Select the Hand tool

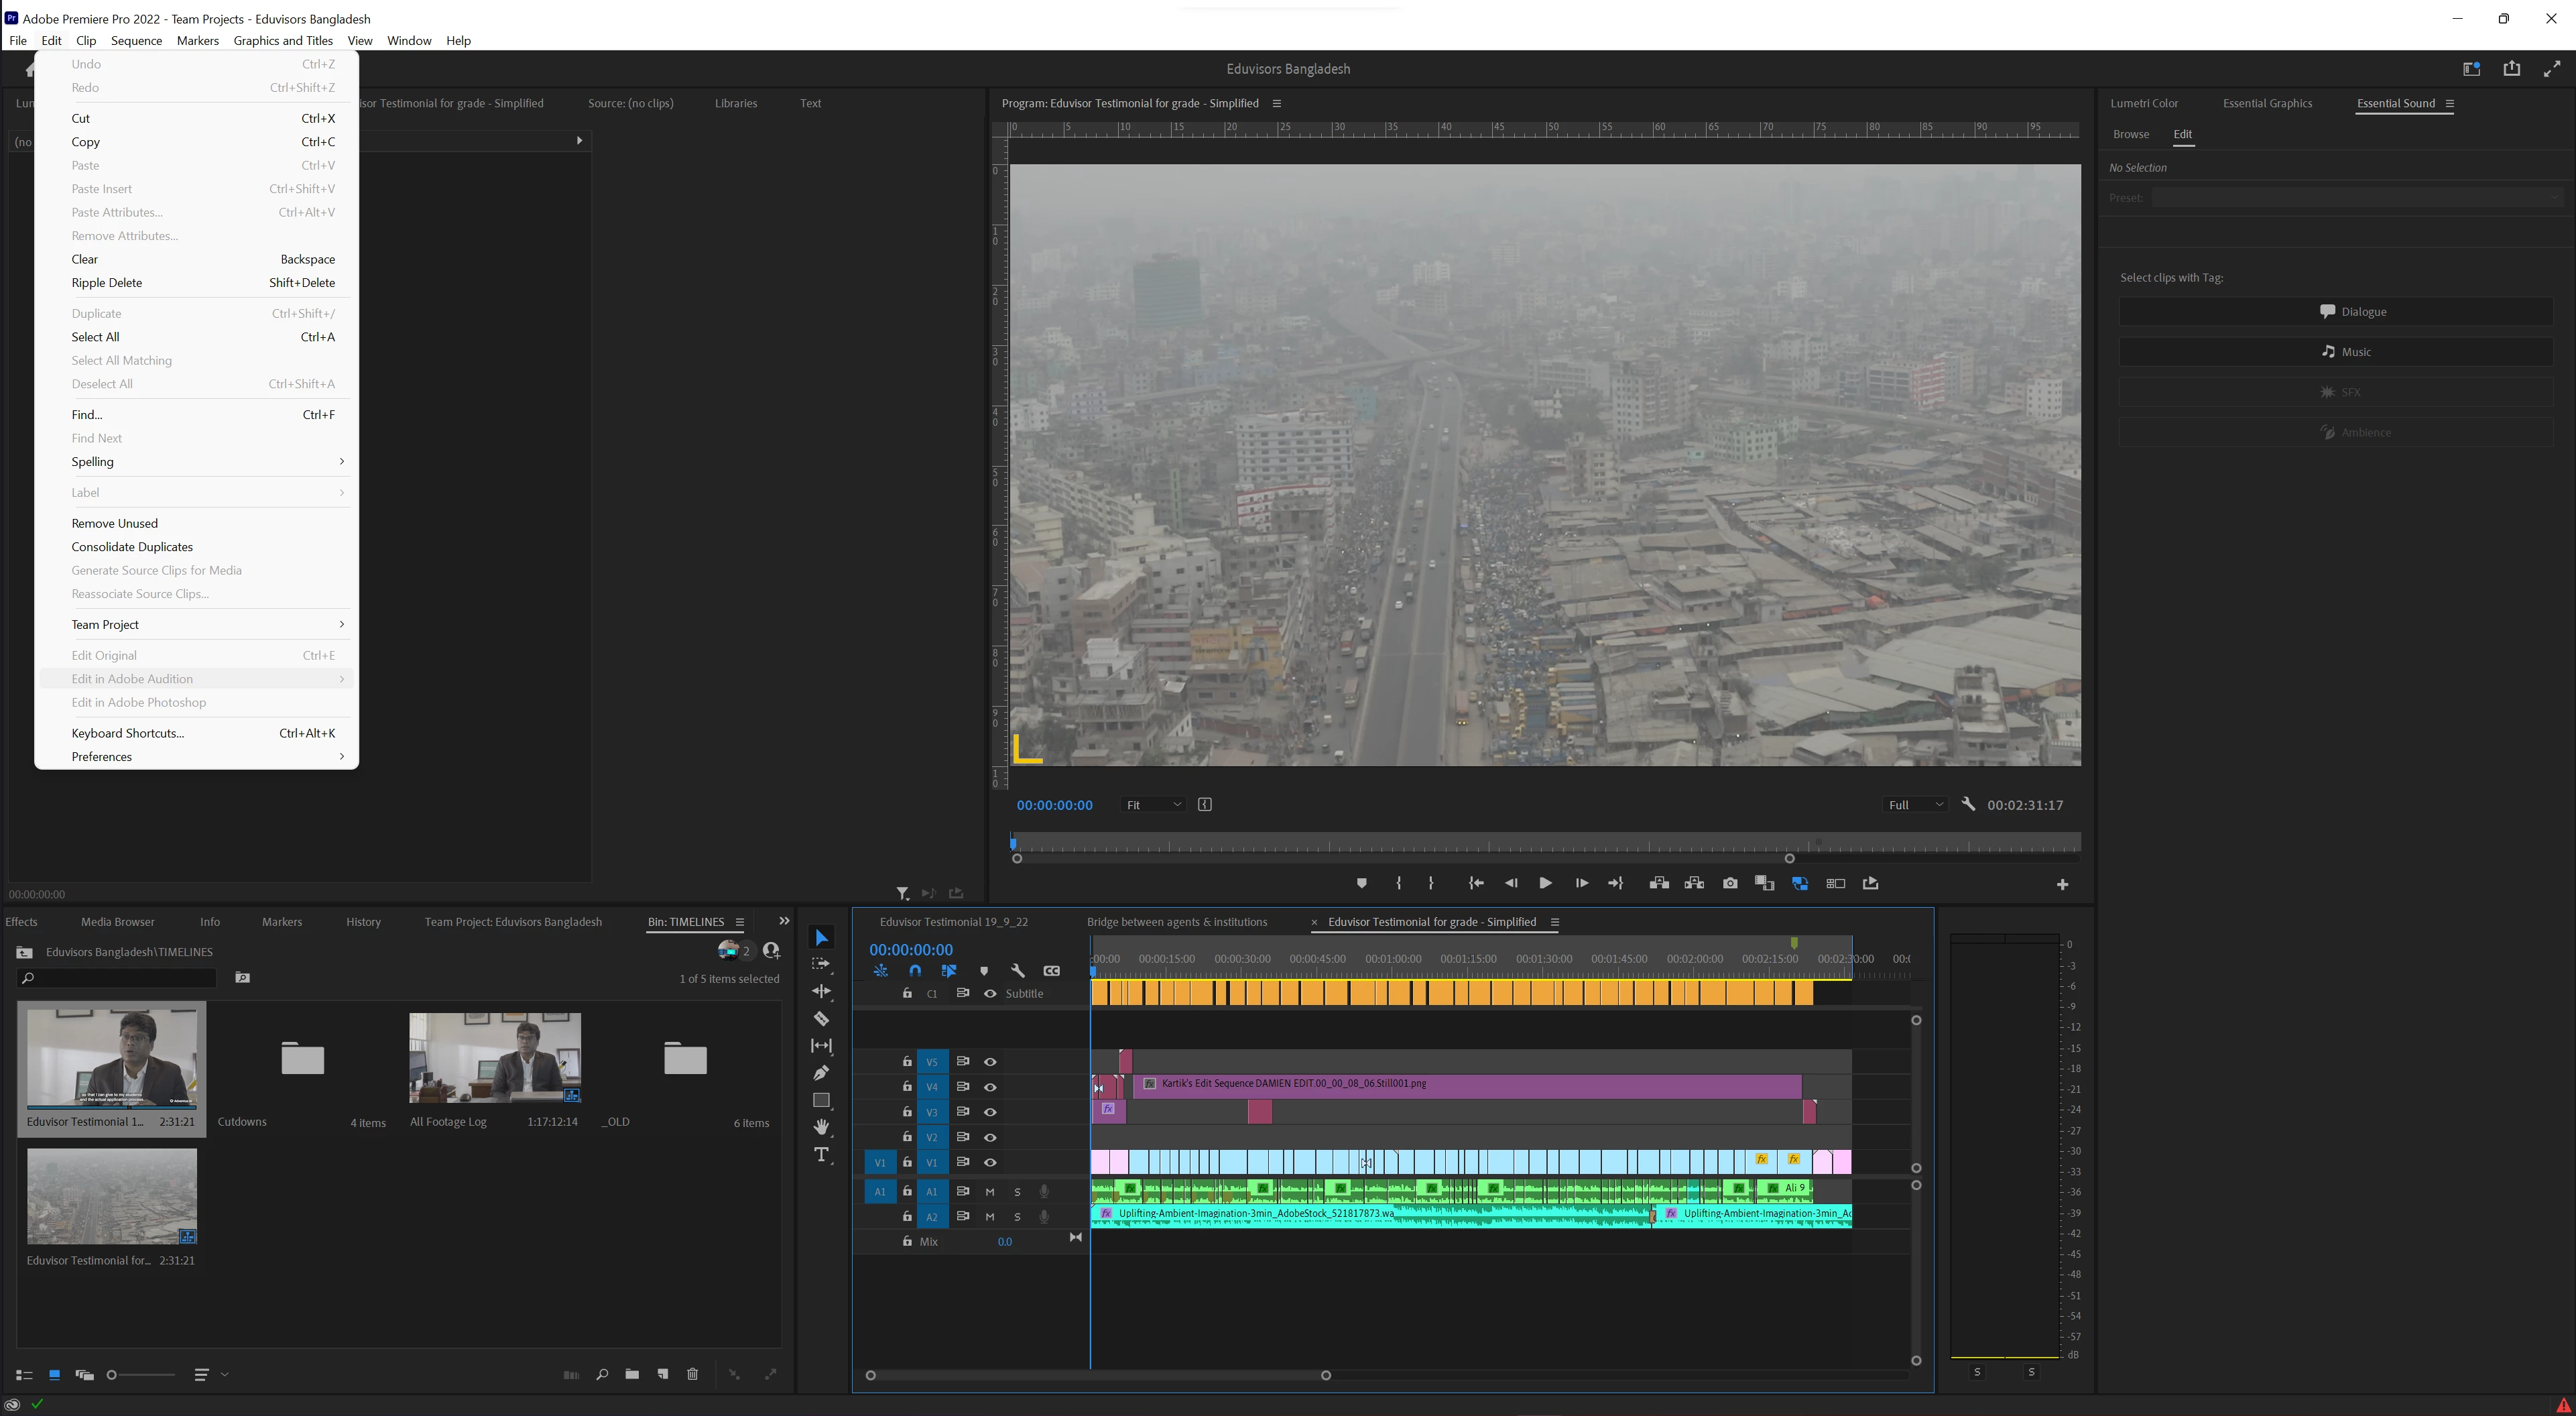(x=821, y=1127)
